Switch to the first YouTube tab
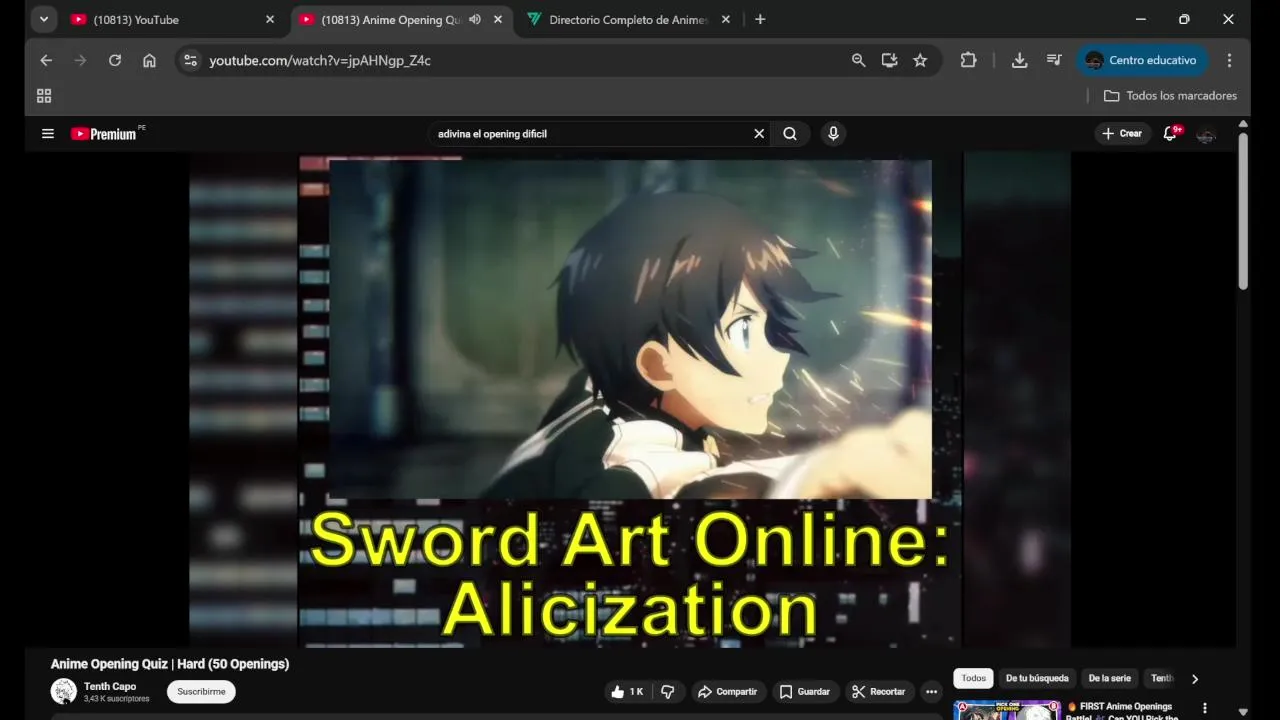Screen dimensions: 1280x720 coord(173,19)
